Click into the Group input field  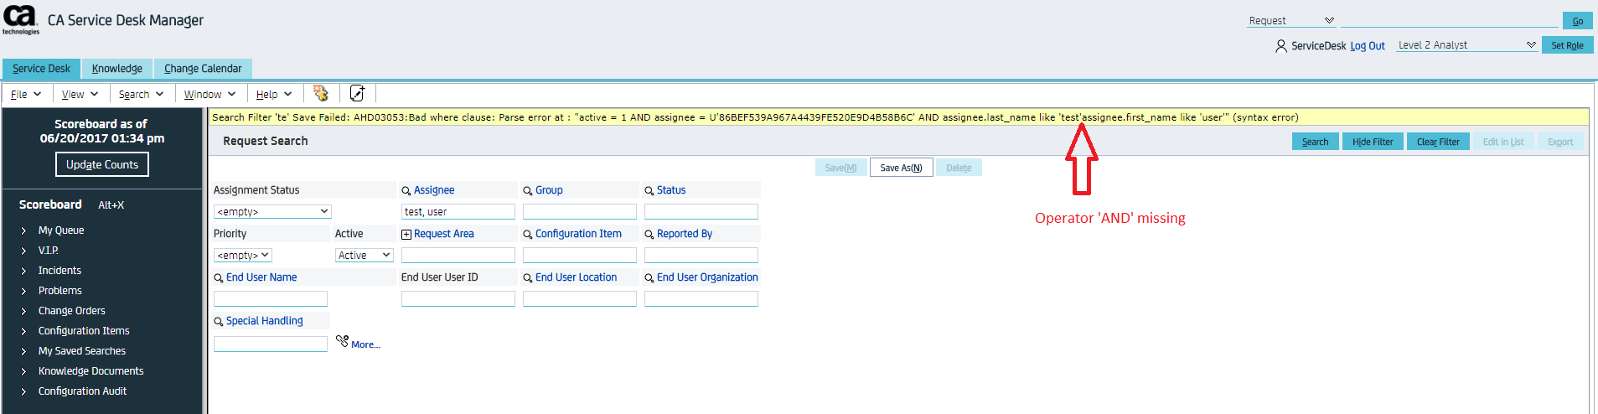coord(580,212)
